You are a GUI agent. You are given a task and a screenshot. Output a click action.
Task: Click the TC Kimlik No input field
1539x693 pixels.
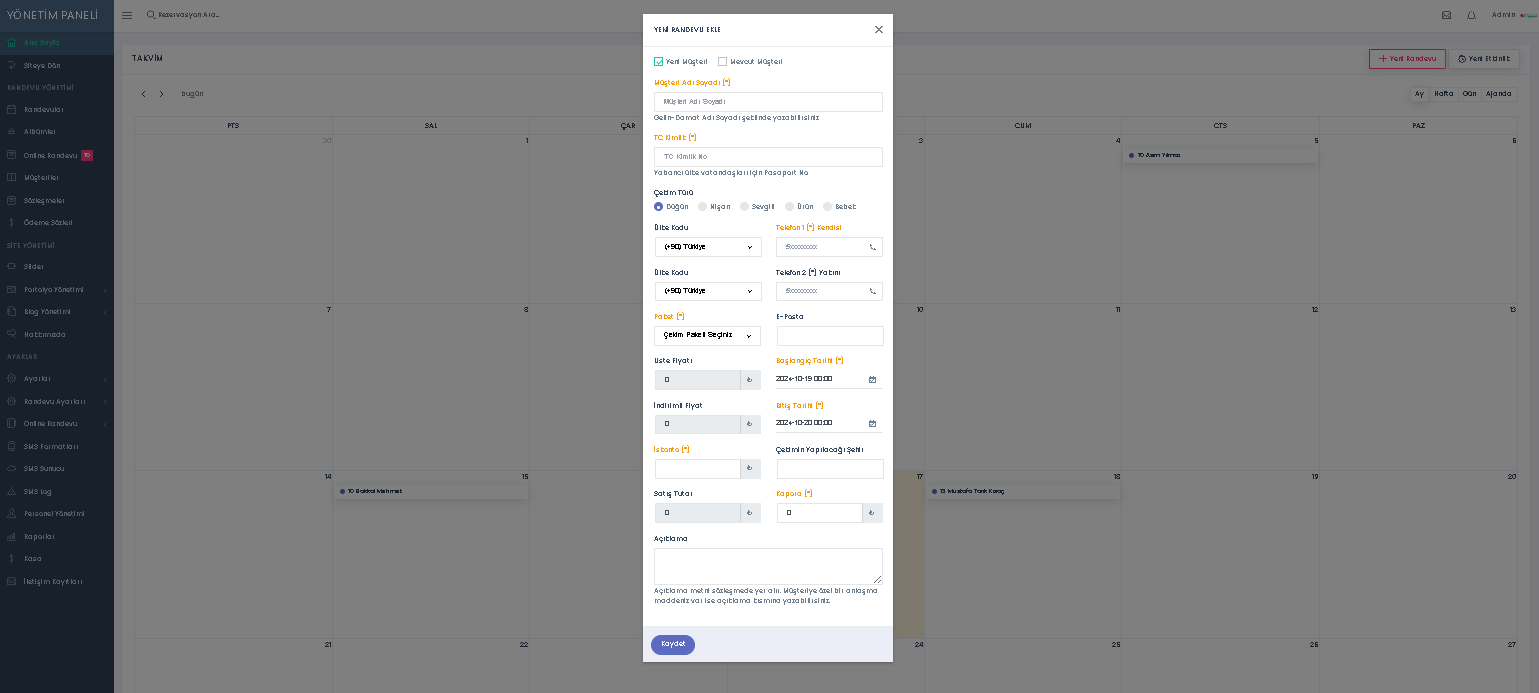point(768,157)
